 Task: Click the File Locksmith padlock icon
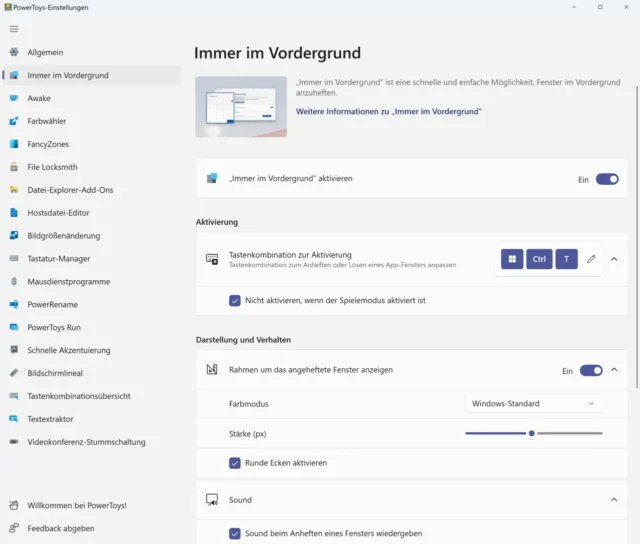coord(15,167)
